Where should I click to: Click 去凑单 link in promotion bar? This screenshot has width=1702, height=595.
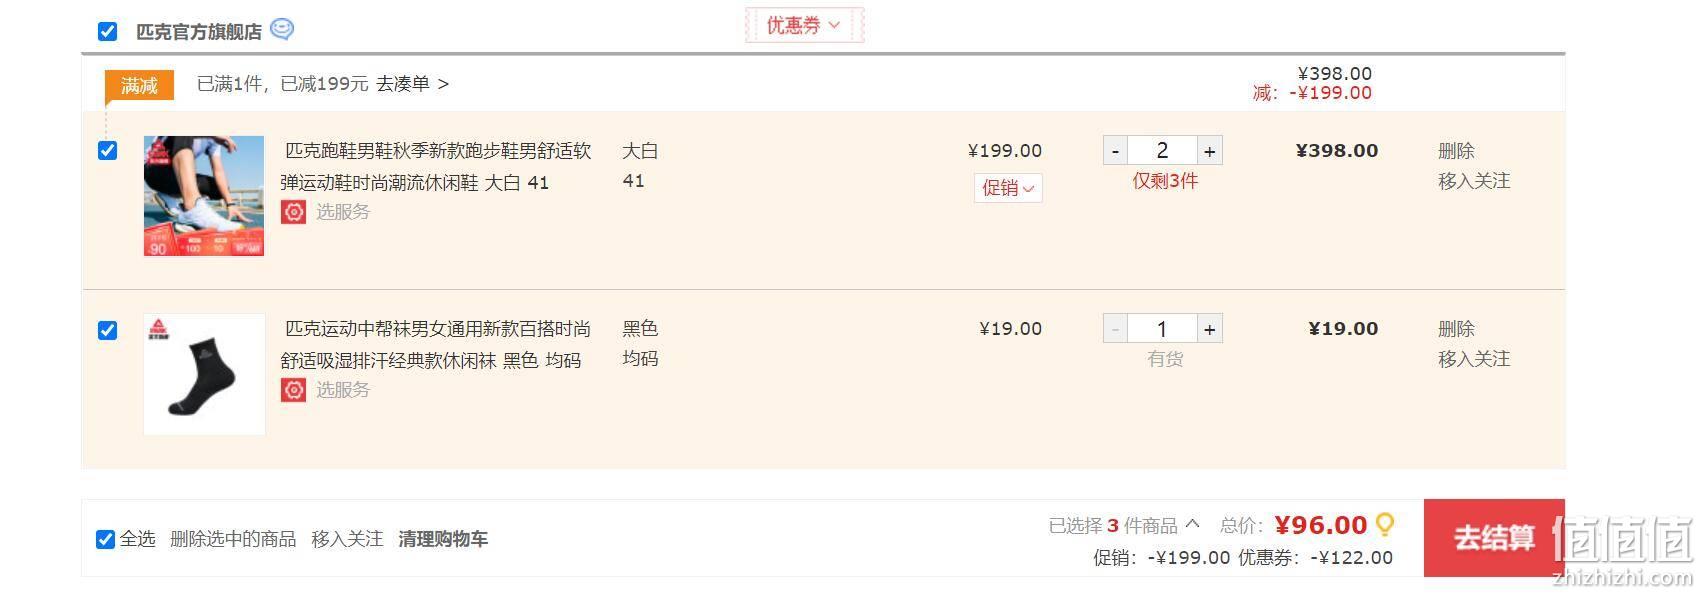(x=412, y=84)
